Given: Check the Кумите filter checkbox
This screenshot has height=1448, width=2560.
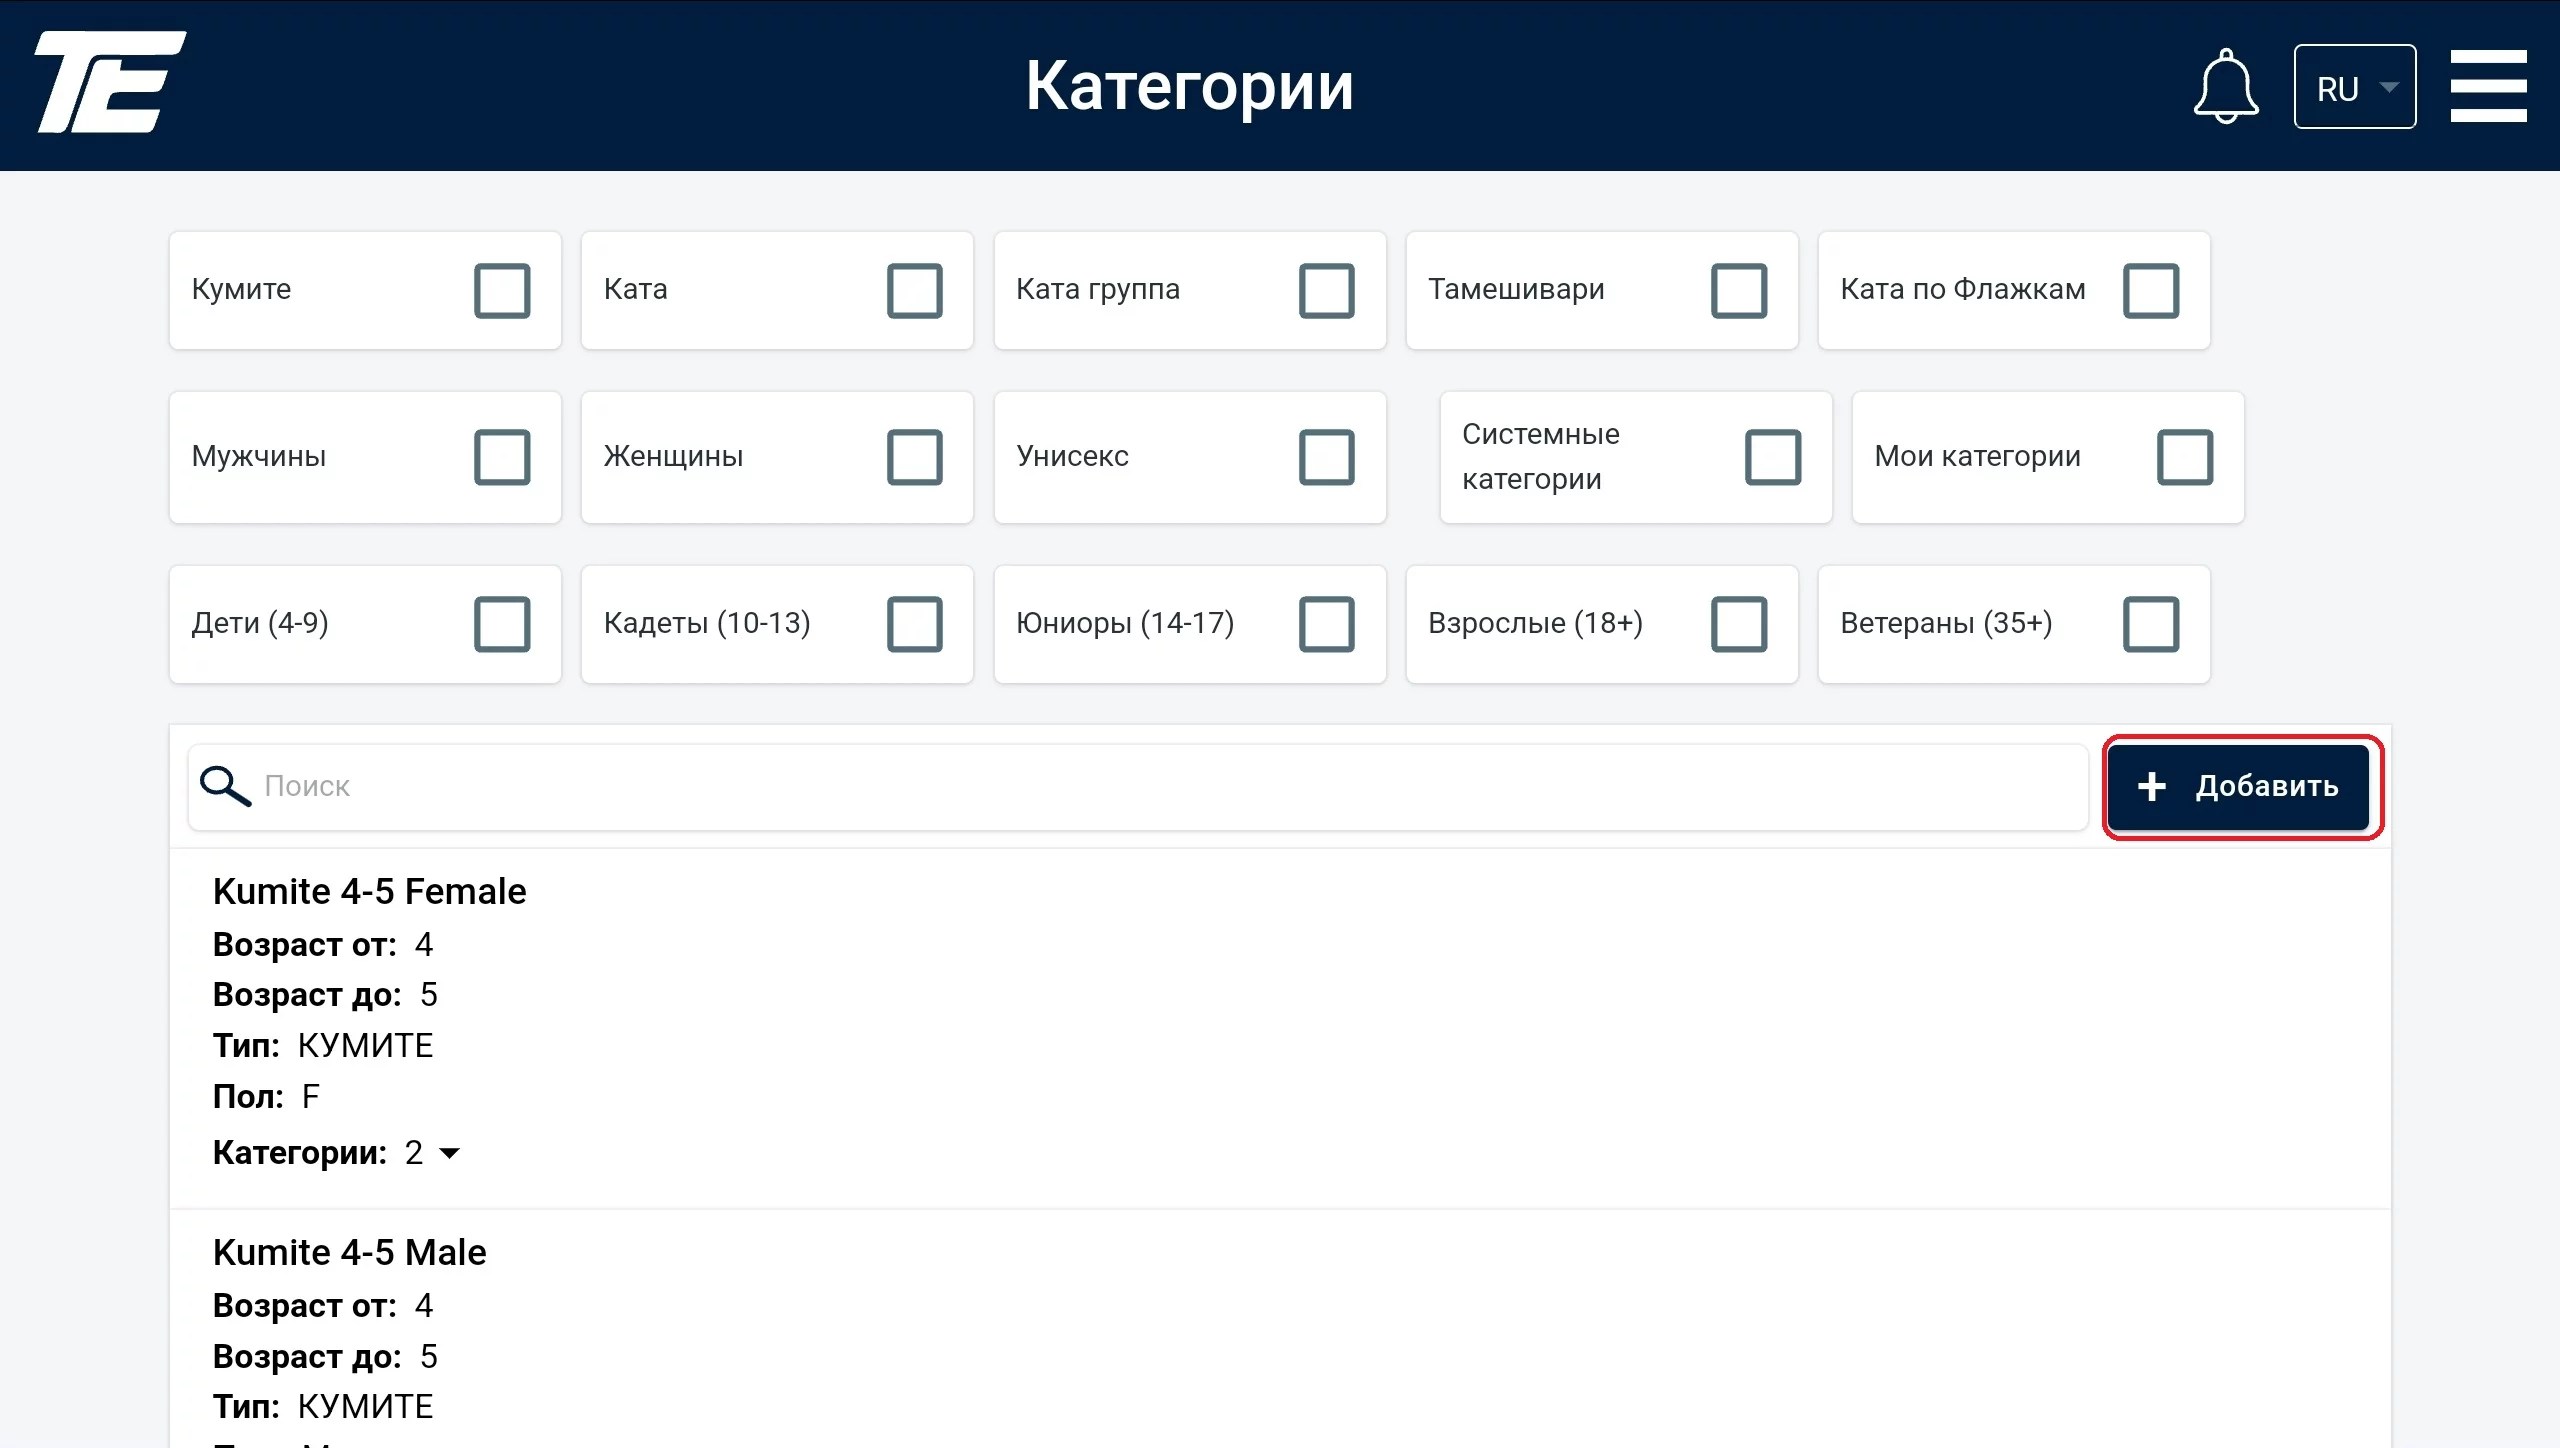Looking at the screenshot, I should [502, 291].
